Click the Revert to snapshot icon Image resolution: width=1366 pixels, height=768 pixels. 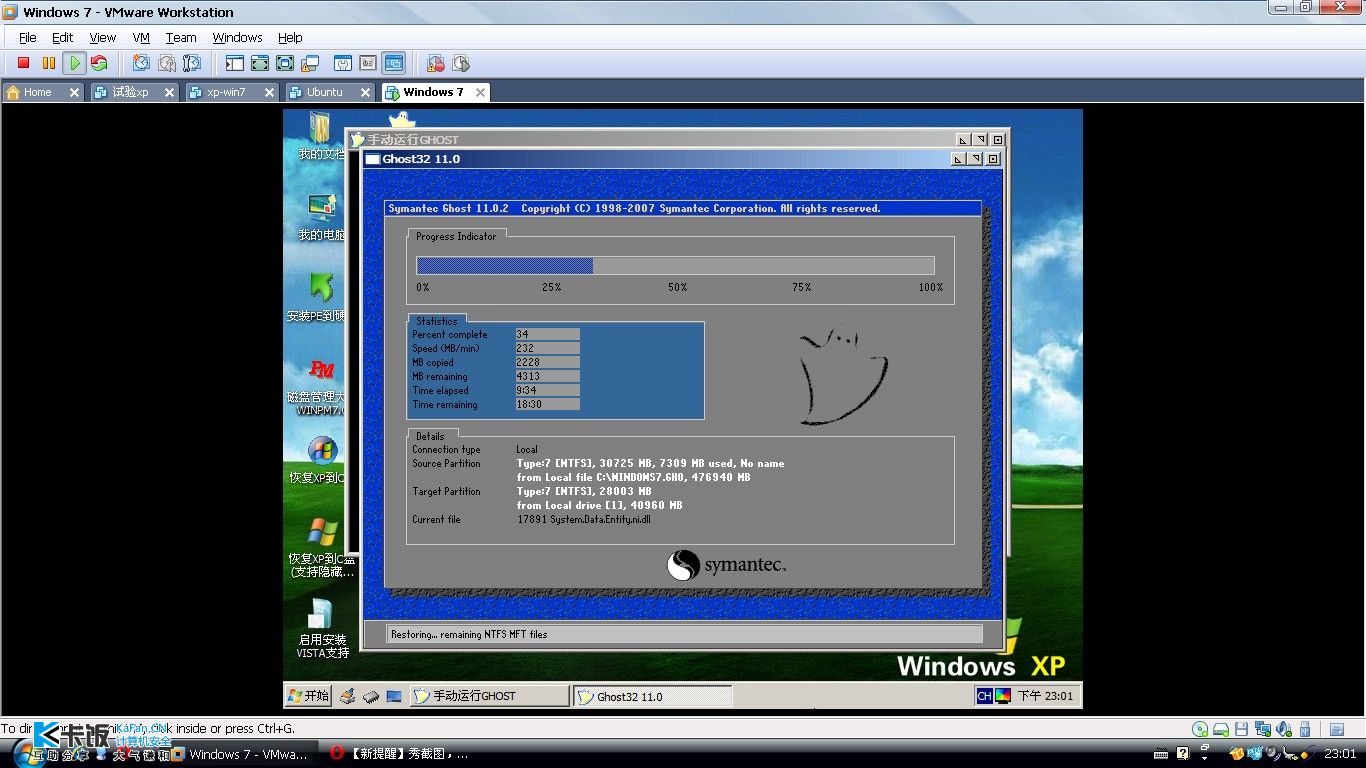point(166,63)
